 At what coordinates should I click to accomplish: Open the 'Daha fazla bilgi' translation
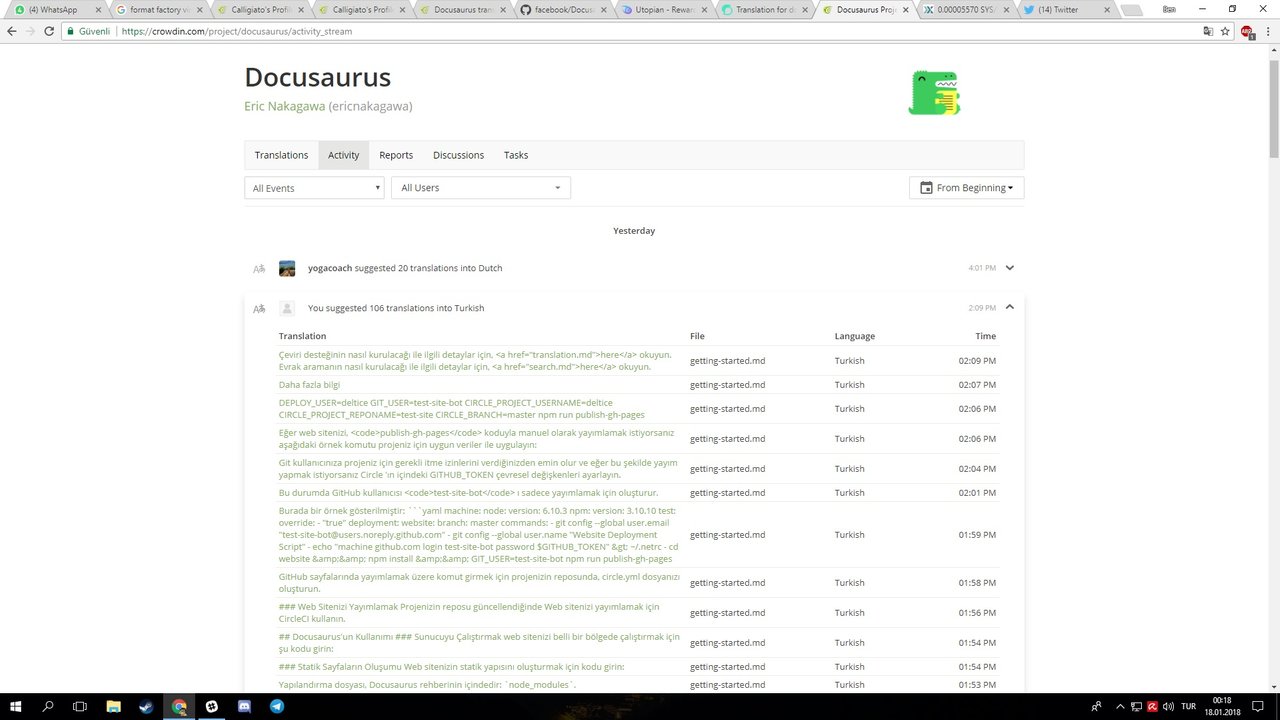pyautogui.click(x=310, y=385)
